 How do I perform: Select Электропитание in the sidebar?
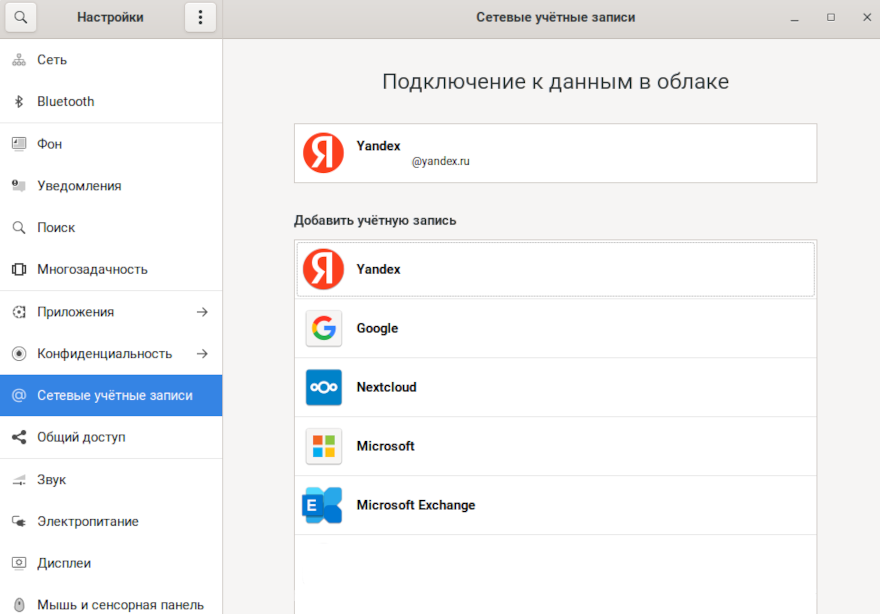(88, 521)
